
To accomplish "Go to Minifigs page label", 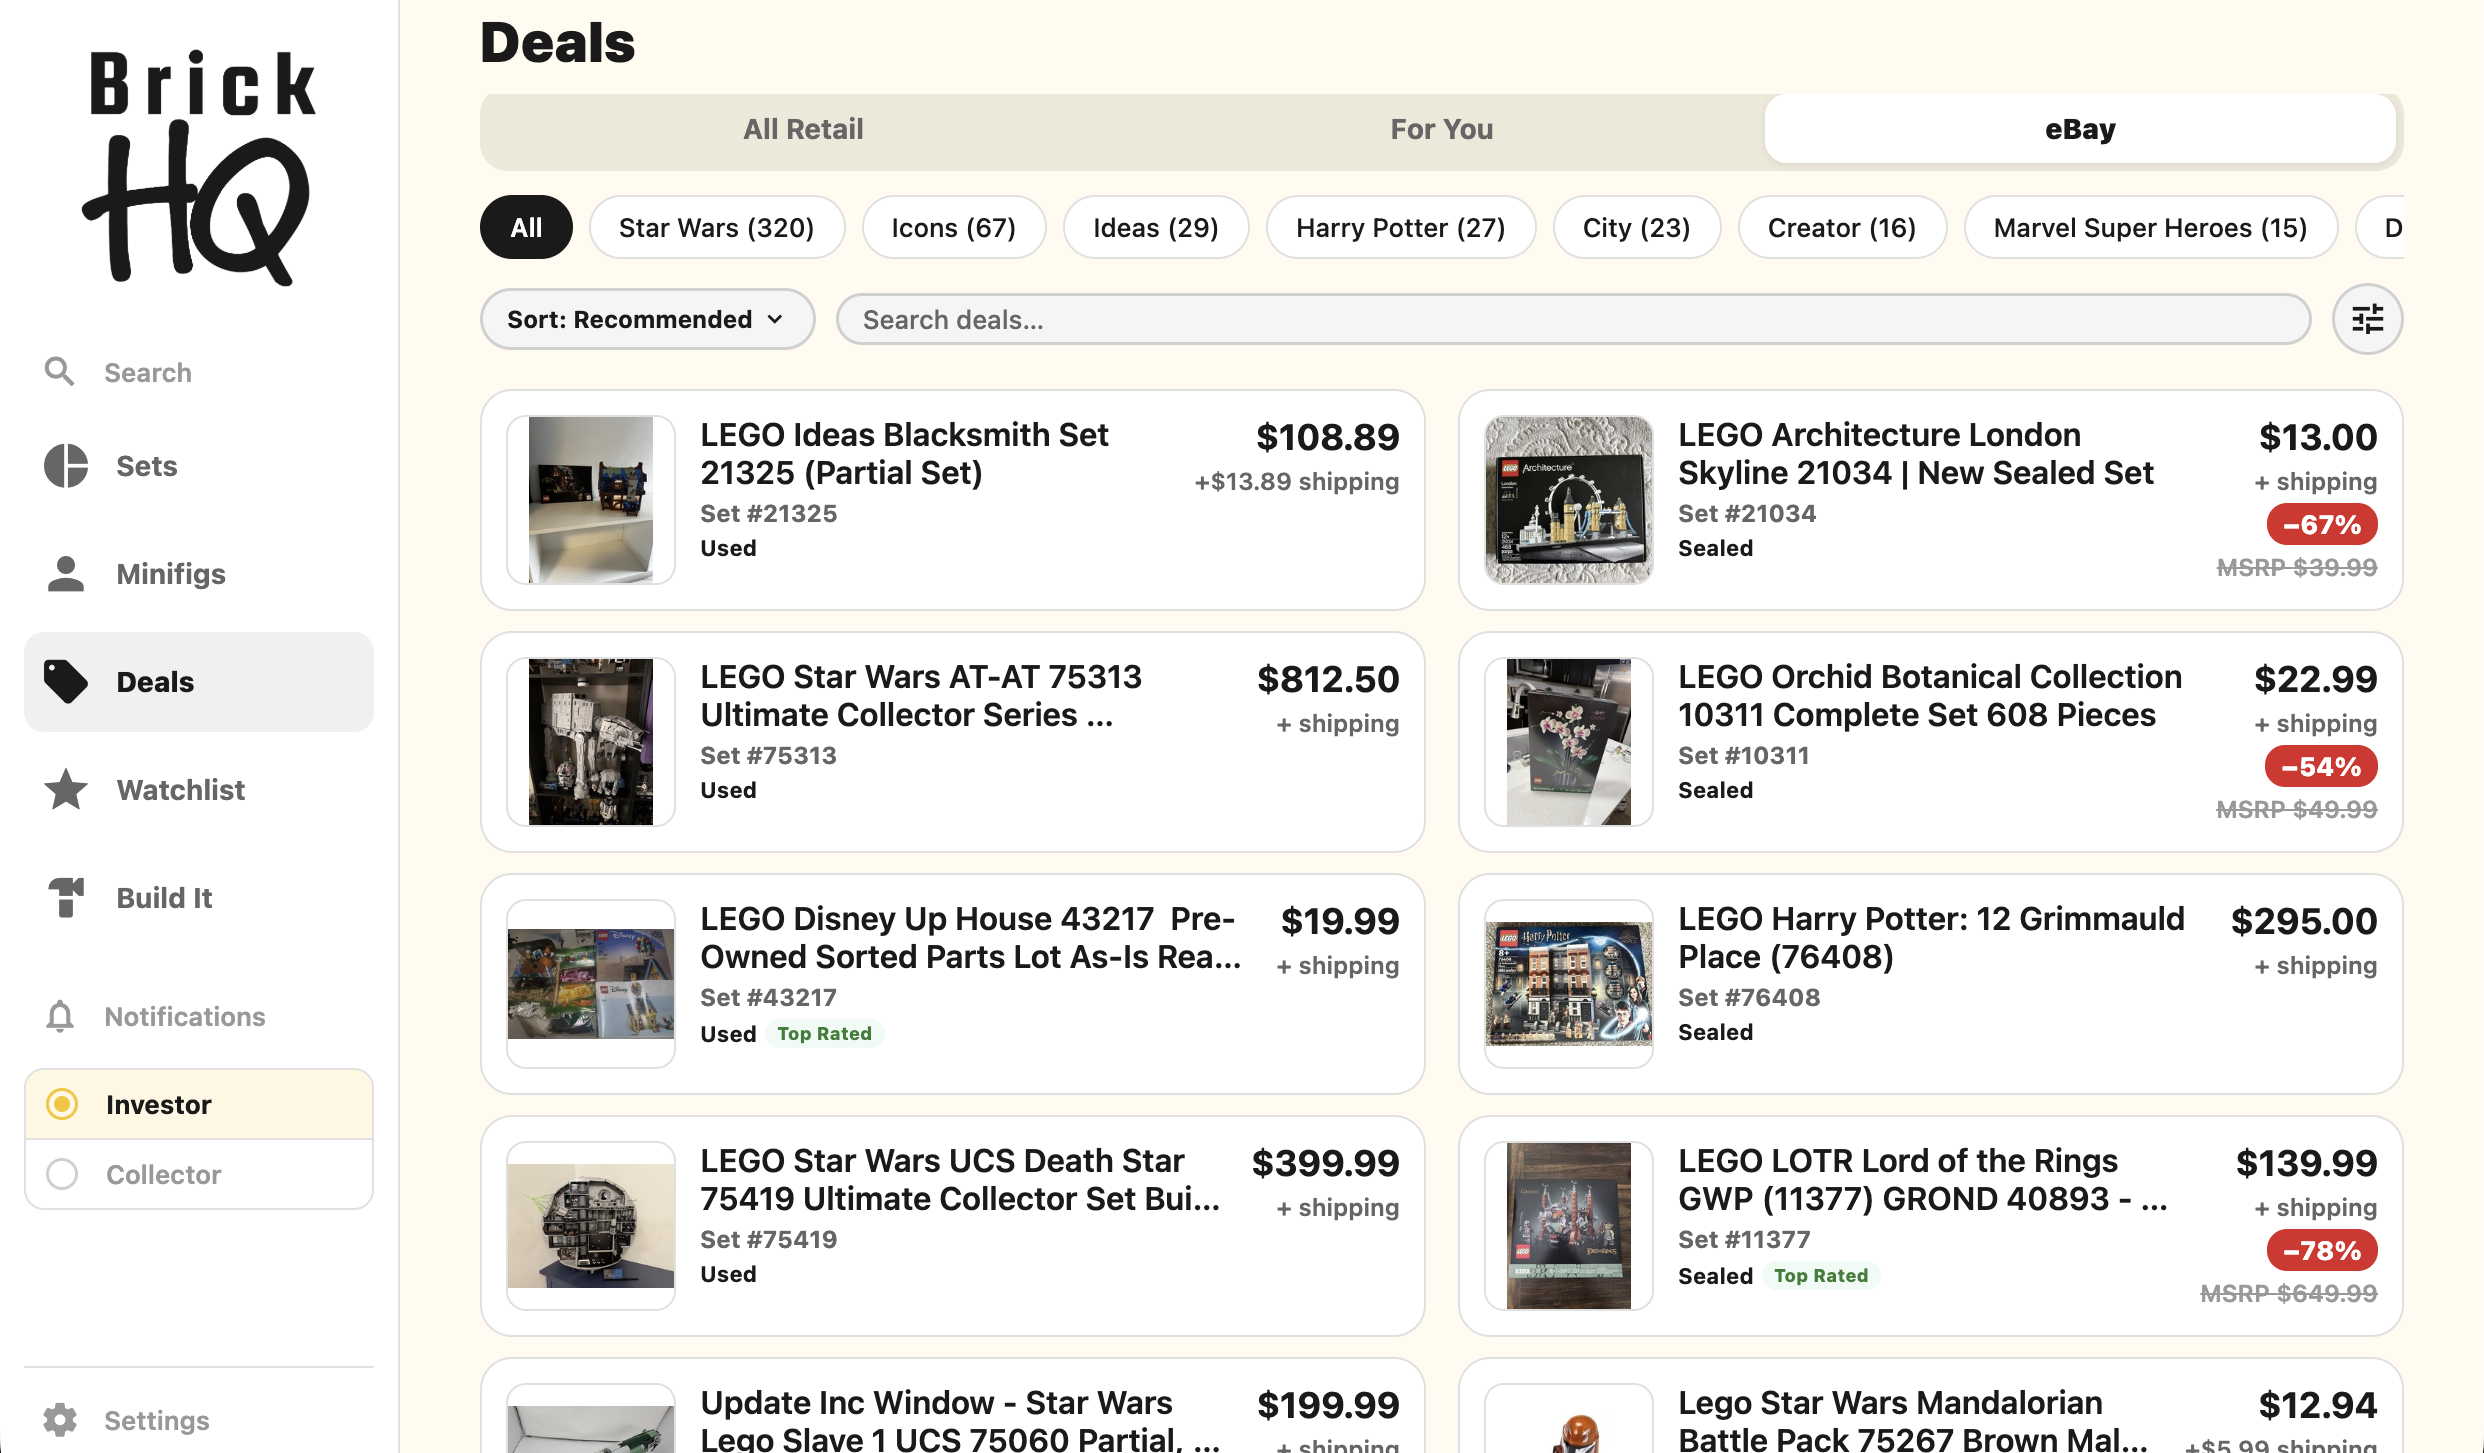I will pos(171,574).
